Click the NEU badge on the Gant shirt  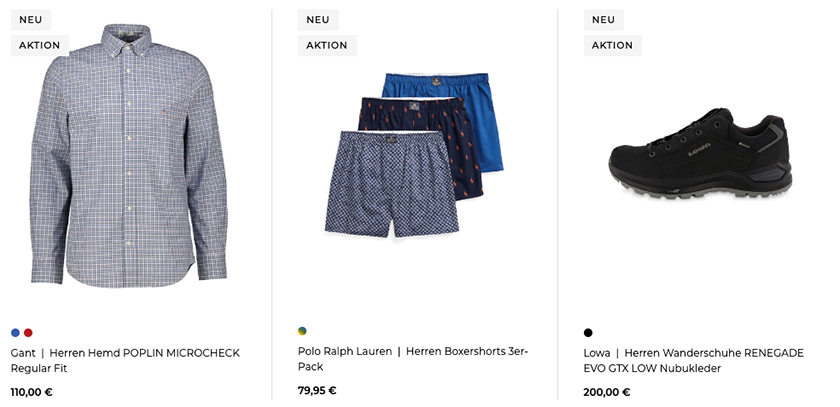[31, 20]
